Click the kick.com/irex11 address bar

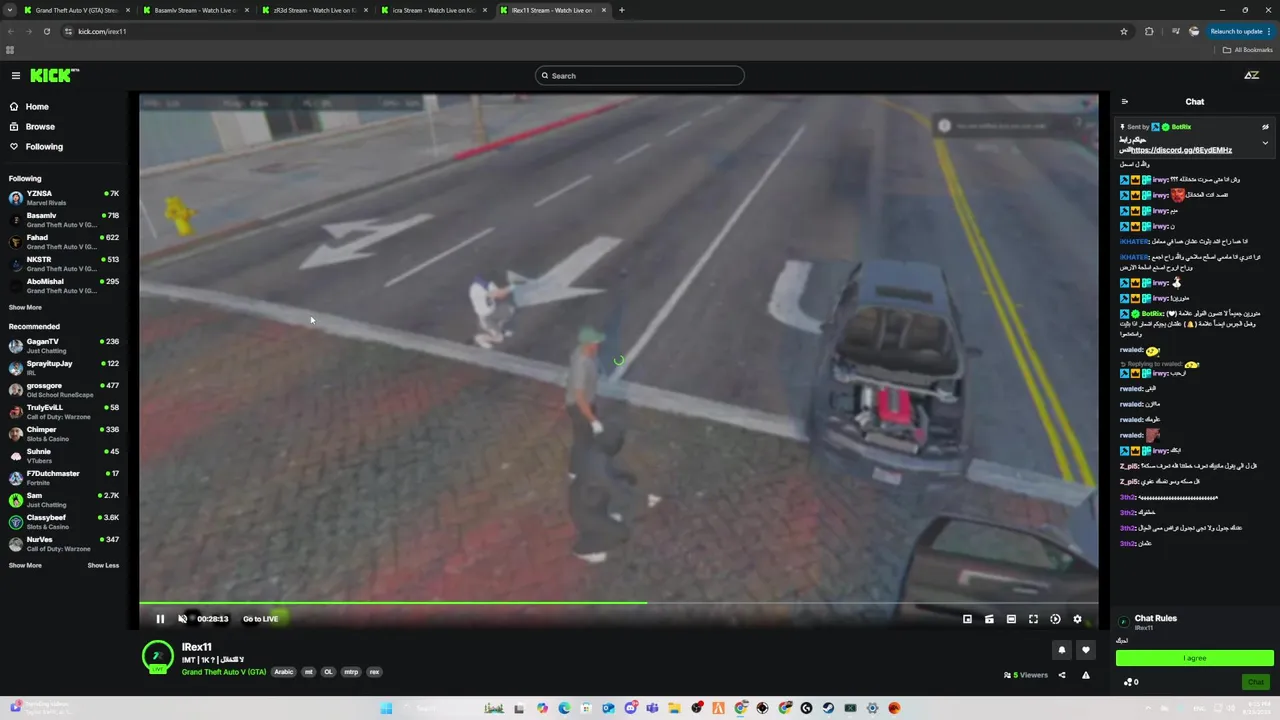point(590,31)
